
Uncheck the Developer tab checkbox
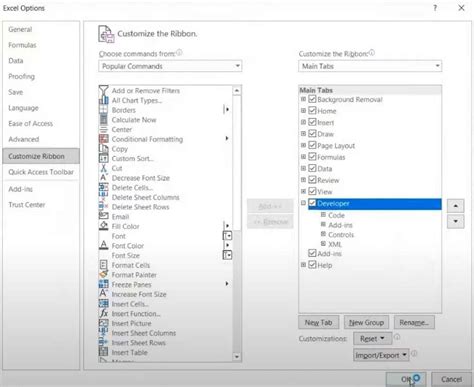tap(312, 203)
